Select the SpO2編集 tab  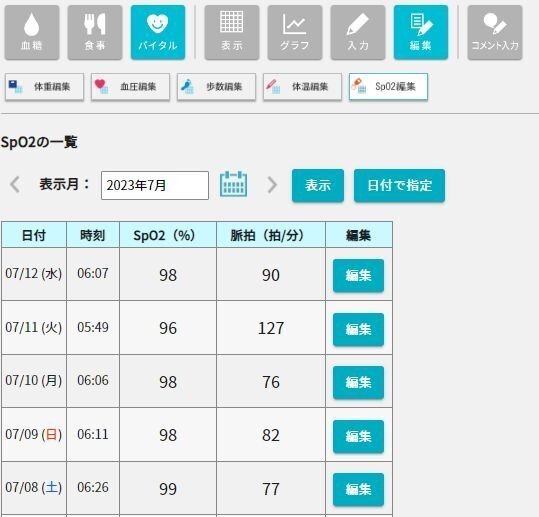click(x=388, y=87)
